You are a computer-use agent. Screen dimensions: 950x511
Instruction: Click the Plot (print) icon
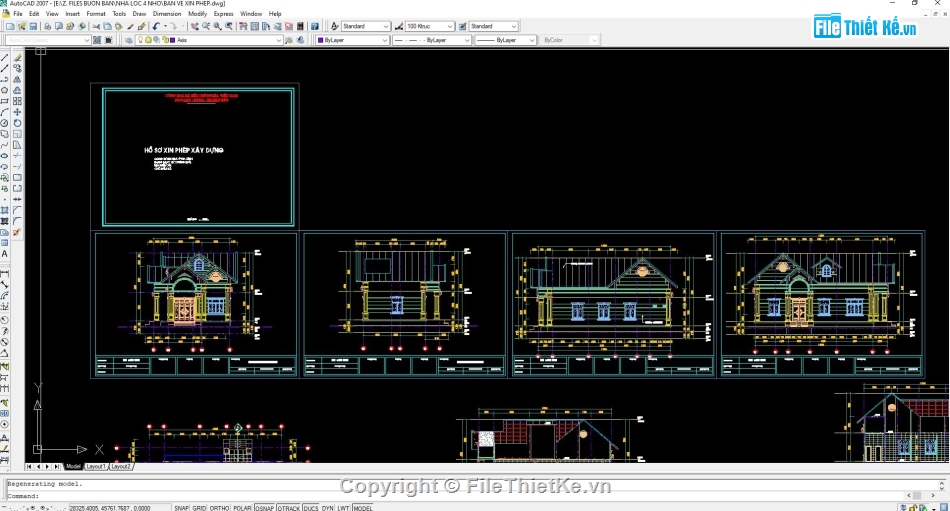47,26
